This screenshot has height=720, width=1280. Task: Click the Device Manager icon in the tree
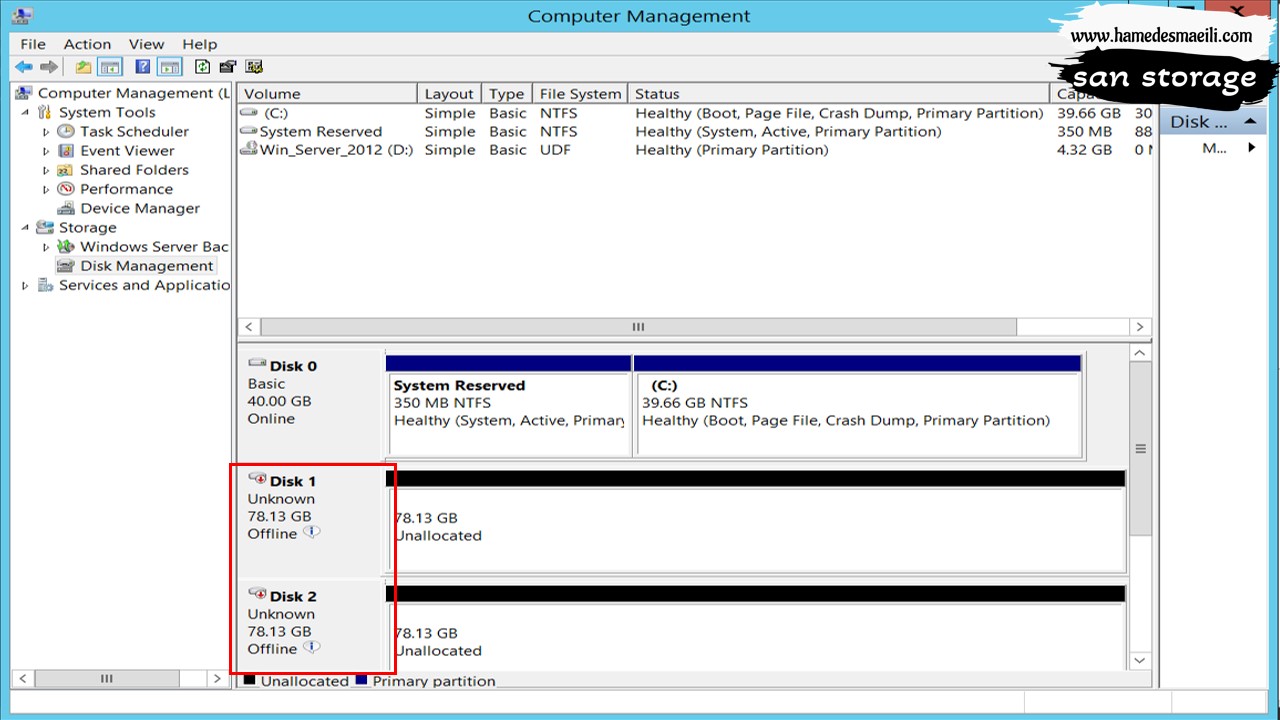(66, 208)
